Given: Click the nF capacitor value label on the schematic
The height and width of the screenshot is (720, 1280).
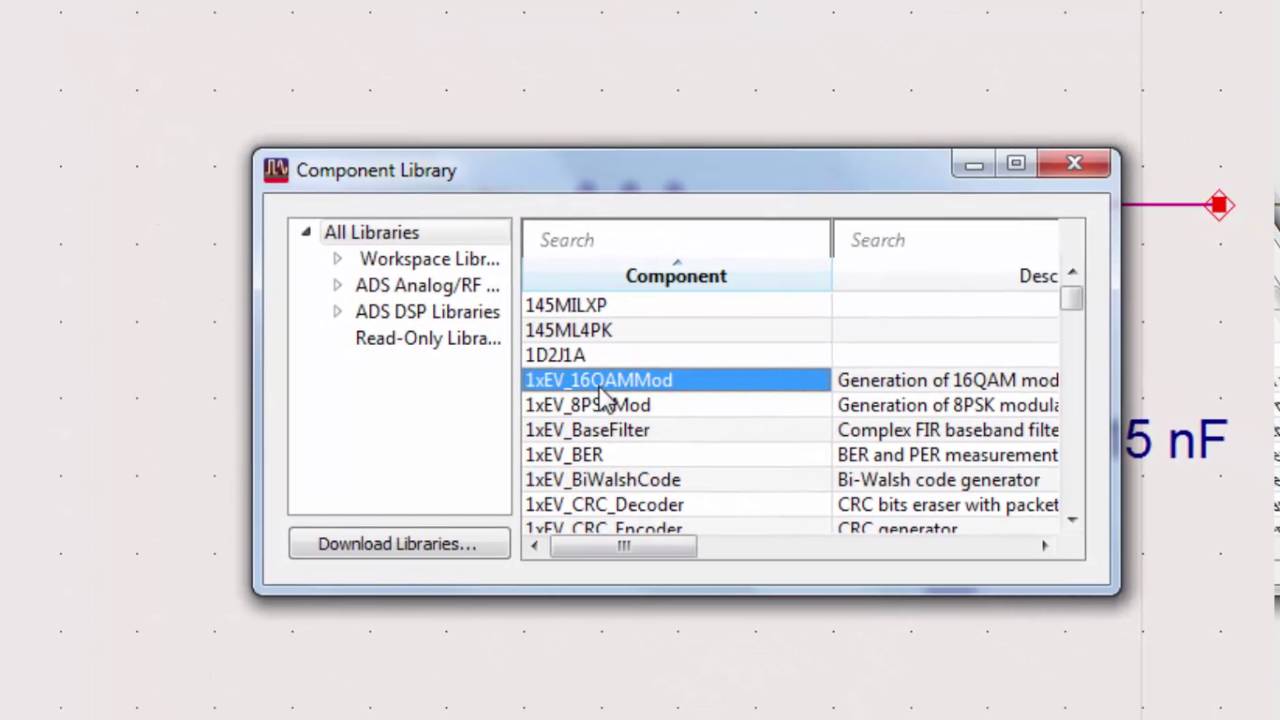Looking at the screenshot, I should pyautogui.click(x=1176, y=439).
